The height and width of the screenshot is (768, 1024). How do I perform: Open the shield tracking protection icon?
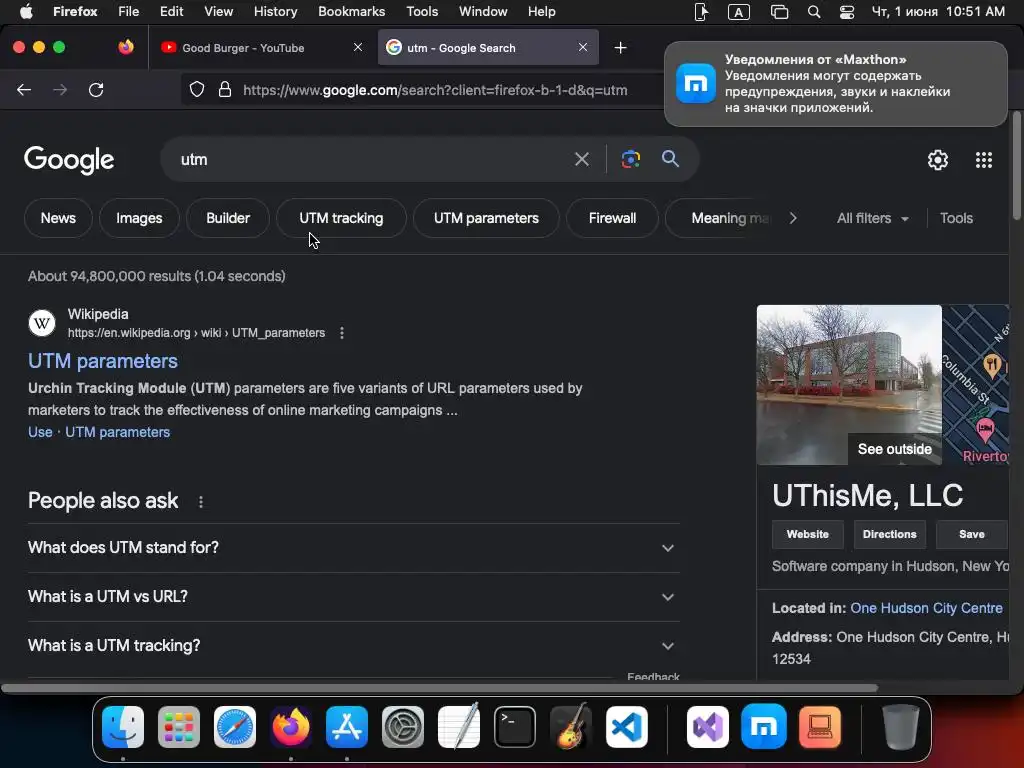pos(197,89)
